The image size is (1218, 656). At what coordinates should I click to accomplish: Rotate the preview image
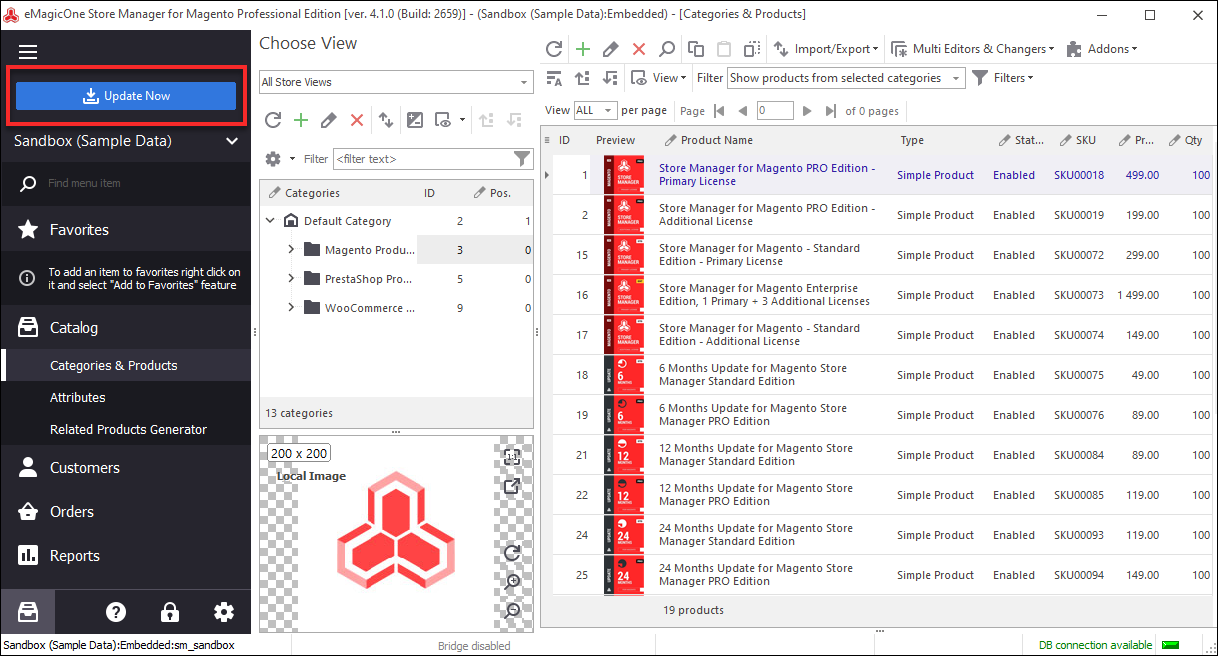click(512, 553)
